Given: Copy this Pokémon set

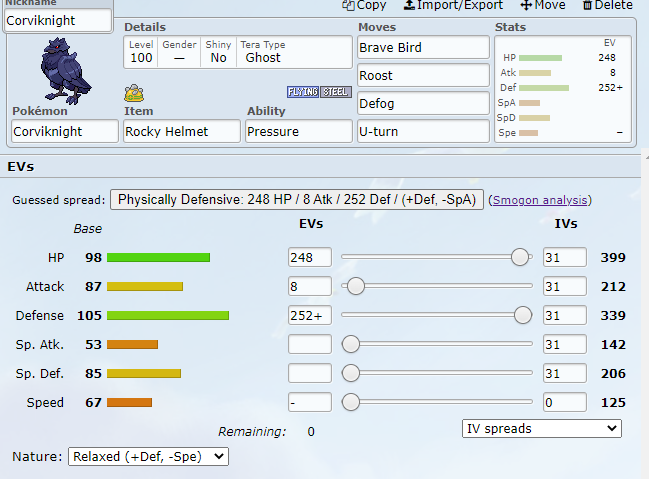Looking at the screenshot, I should 364,5.
